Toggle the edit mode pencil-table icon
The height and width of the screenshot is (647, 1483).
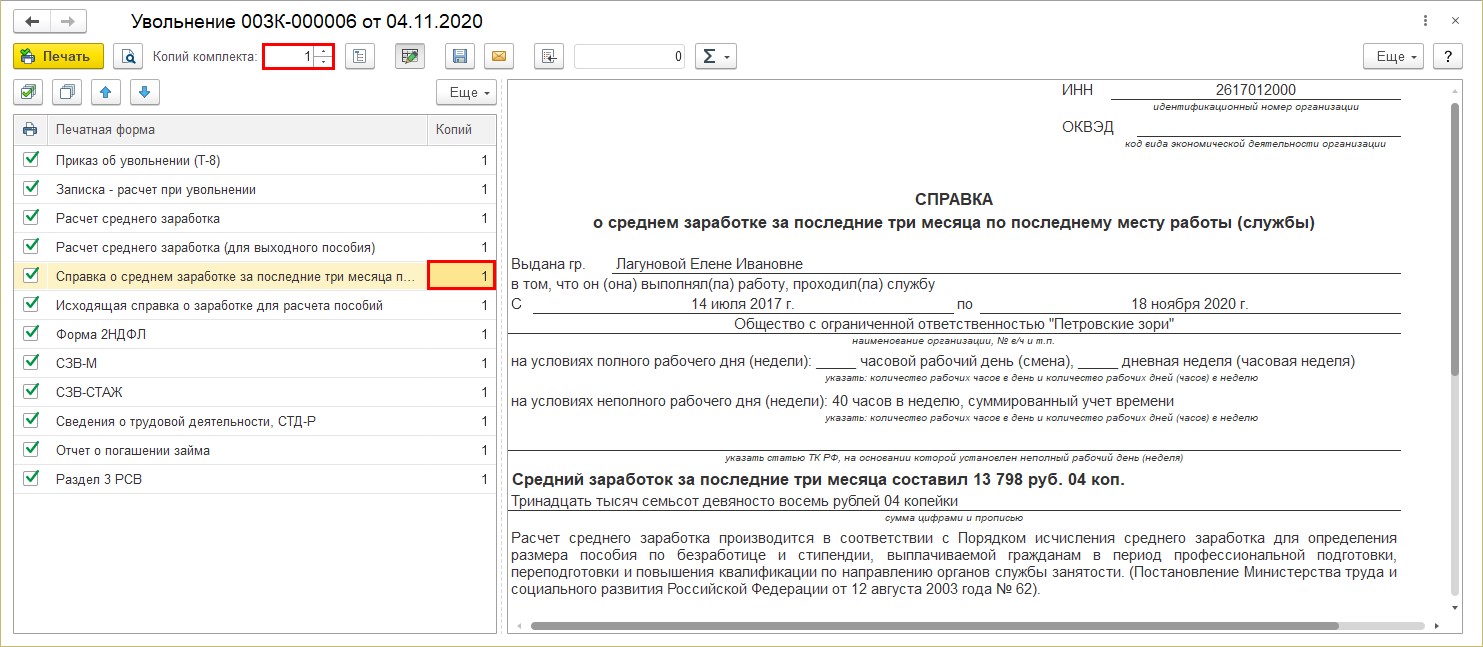click(408, 56)
